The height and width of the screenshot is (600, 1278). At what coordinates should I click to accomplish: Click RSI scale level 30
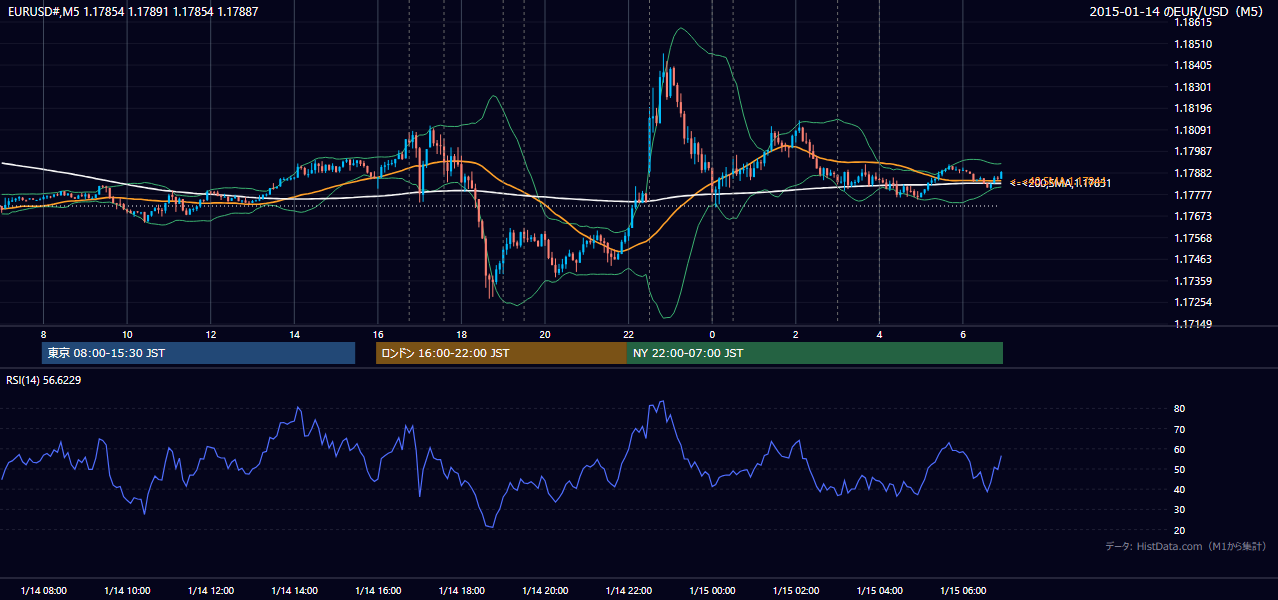(x=1180, y=509)
